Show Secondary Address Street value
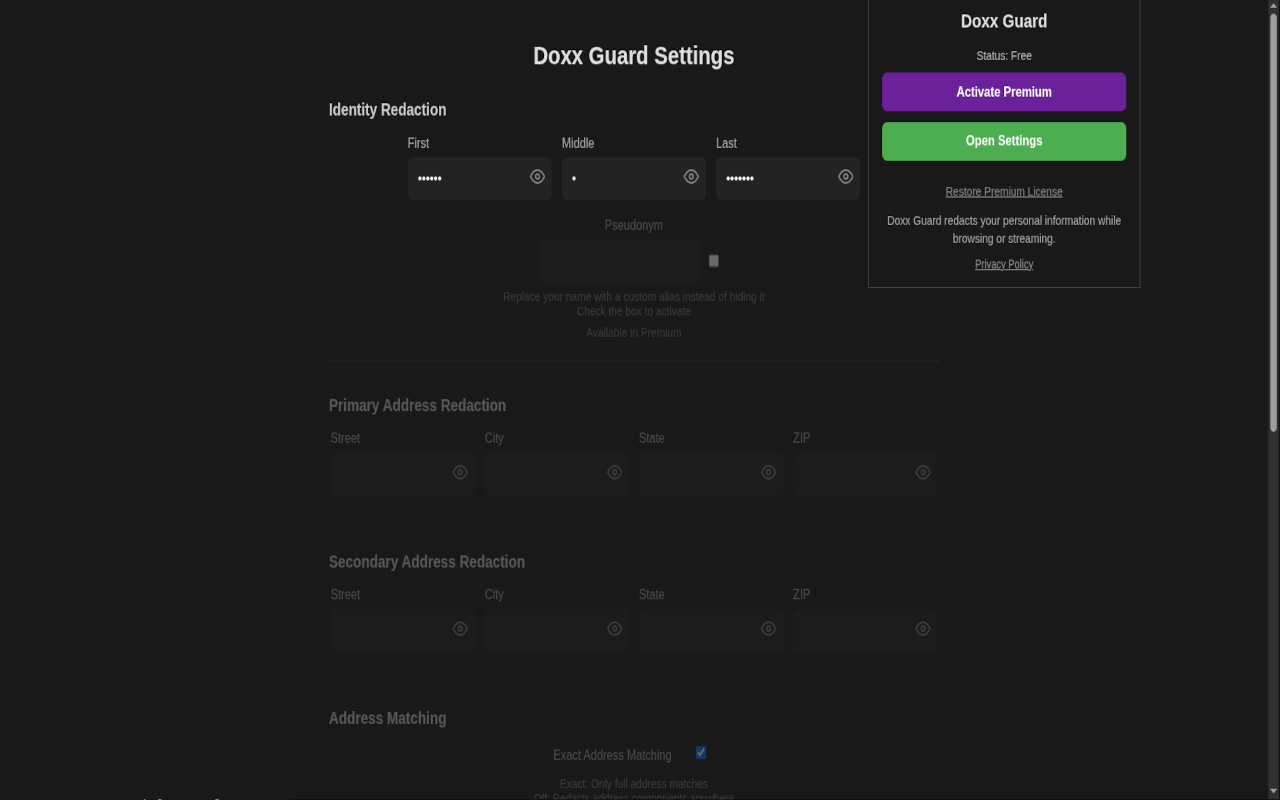The width and height of the screenshot is (1280, 800). [460, 629]
